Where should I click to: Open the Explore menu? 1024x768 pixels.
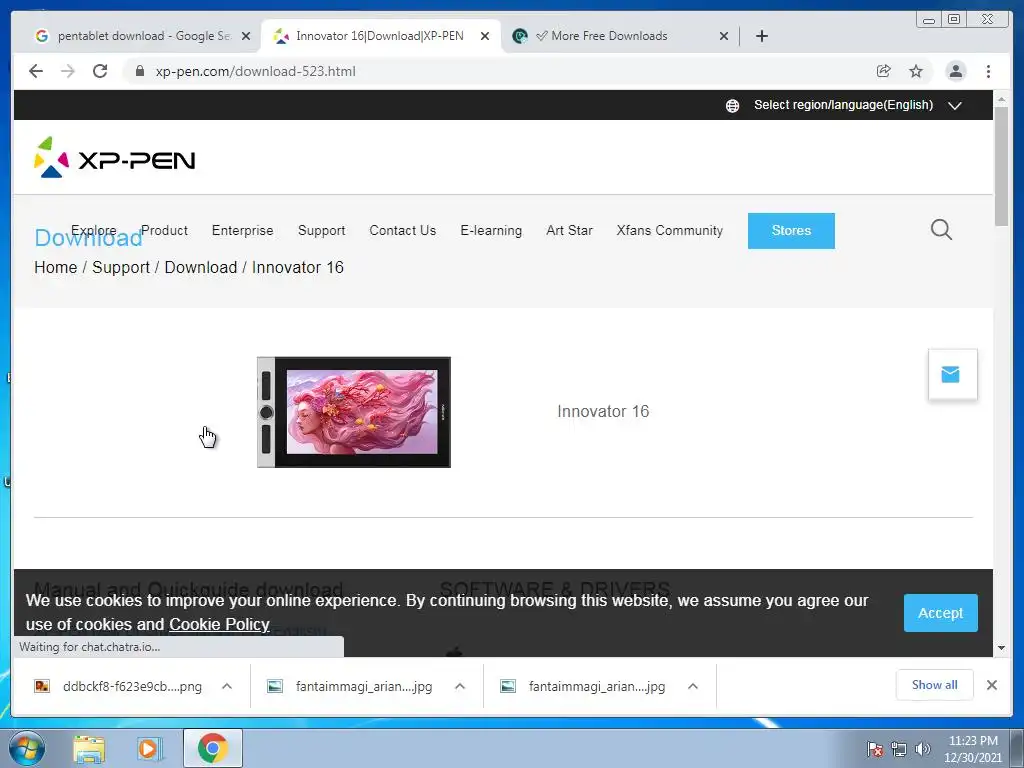pos(94,230)
